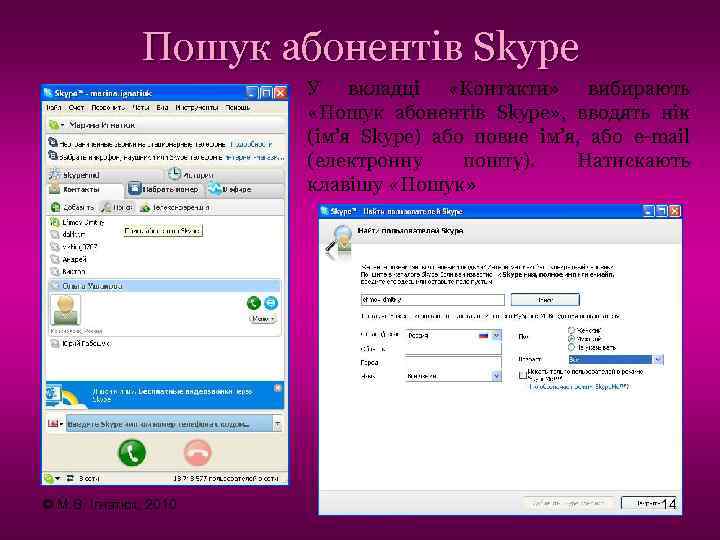Minimize the Find Skype users window
Screen dimensions: 720x540
click(x=648, y=211)
